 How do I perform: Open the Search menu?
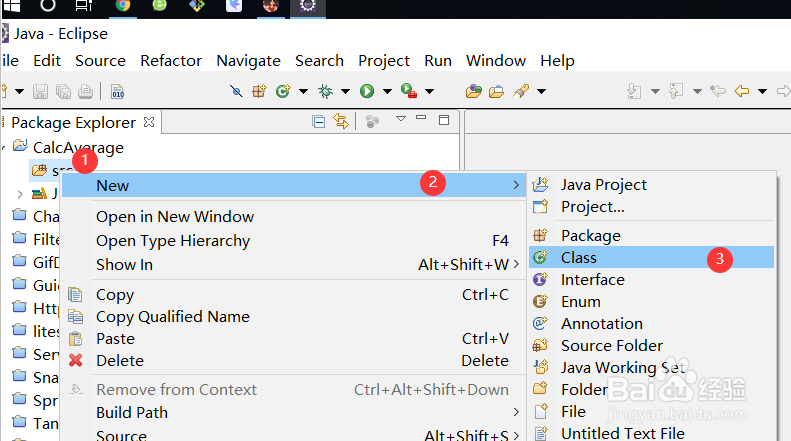point(319,61)
